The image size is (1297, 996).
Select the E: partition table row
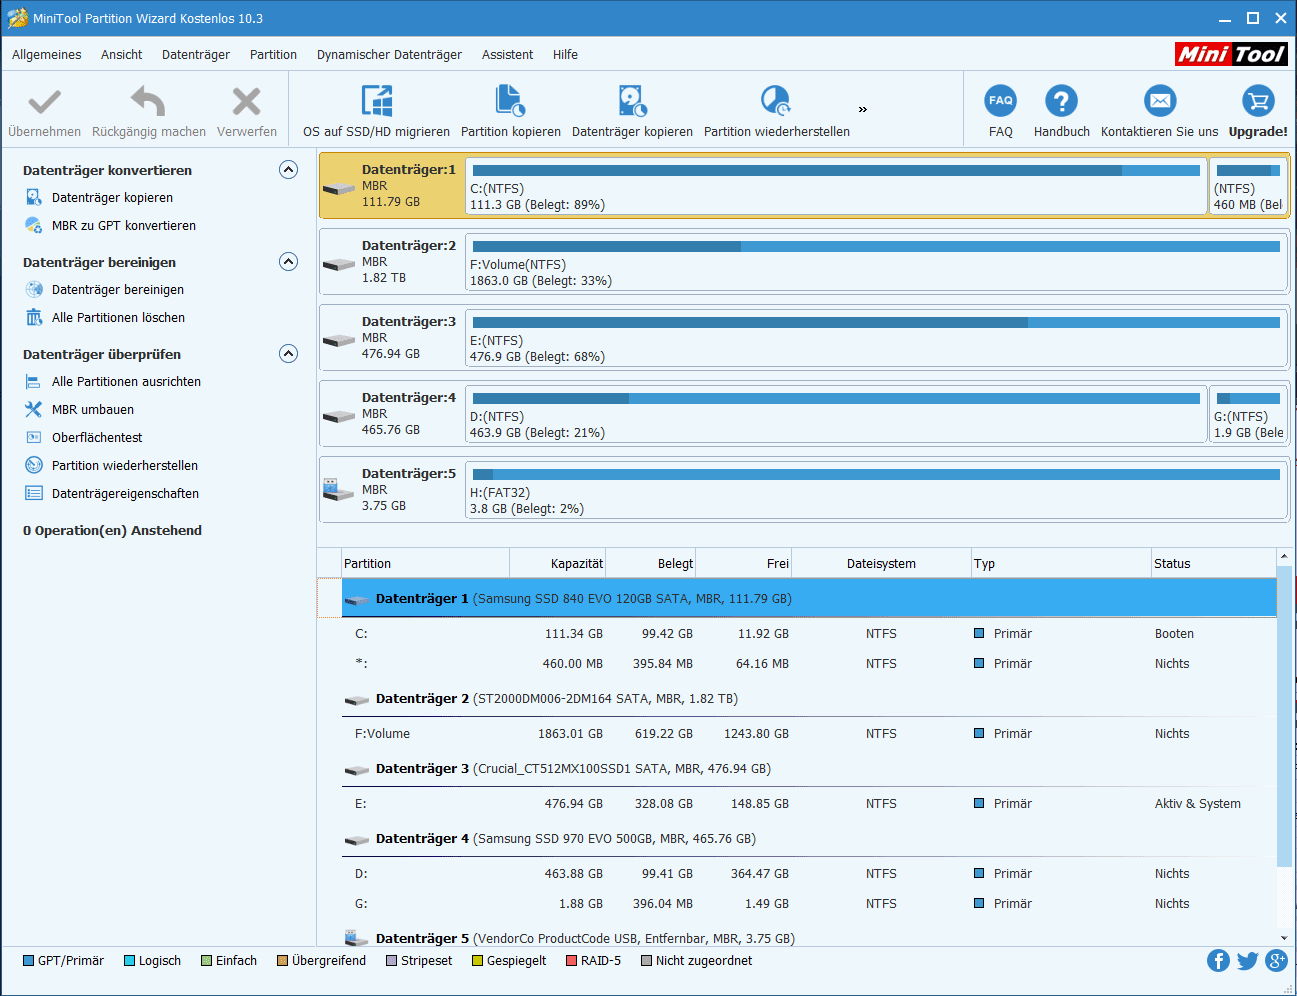[809, 804]
